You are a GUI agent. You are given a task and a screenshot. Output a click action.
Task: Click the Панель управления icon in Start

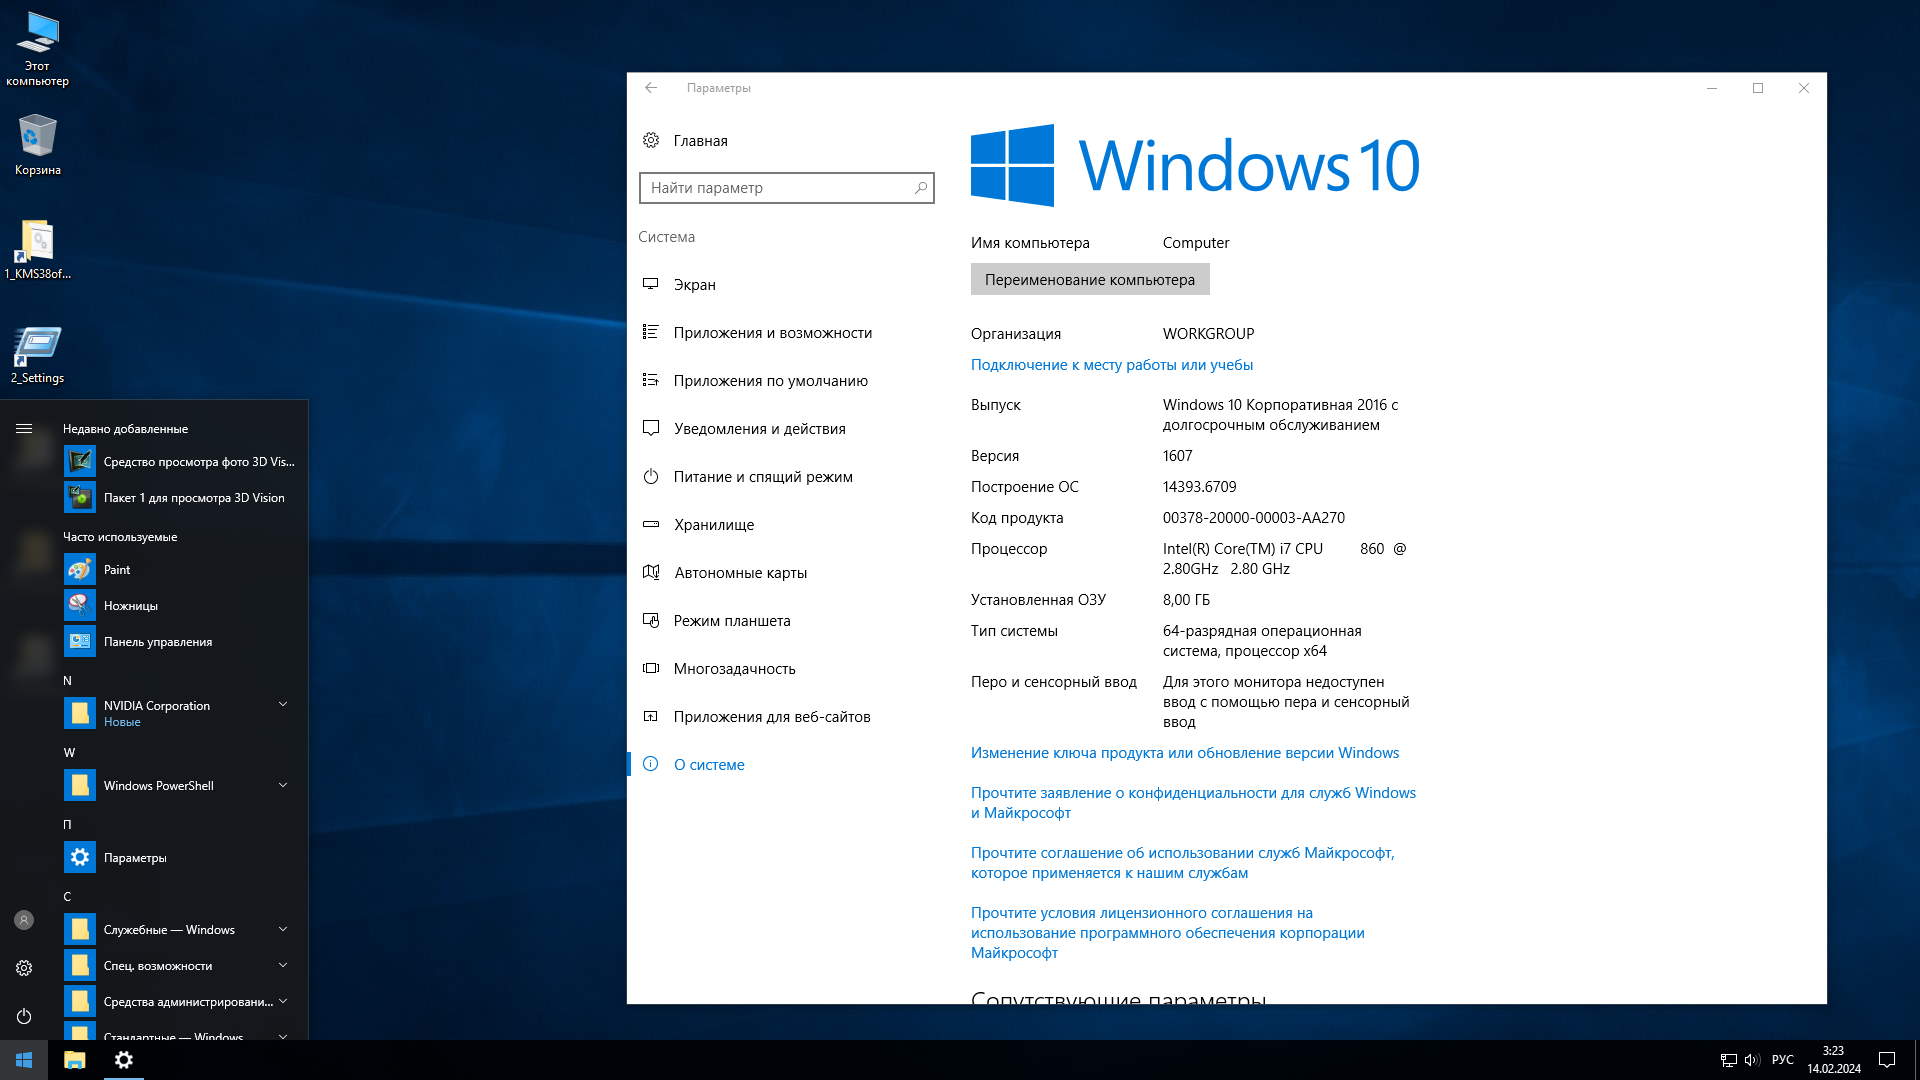pos(80,642)
